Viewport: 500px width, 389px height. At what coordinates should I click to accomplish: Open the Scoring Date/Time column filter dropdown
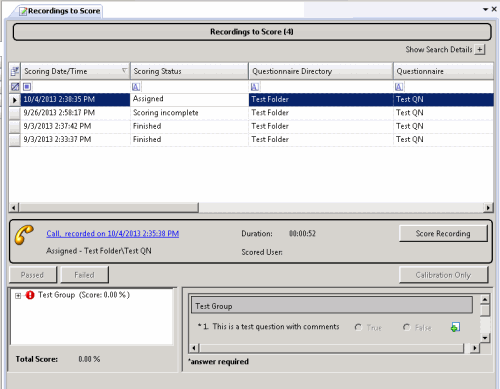(125, 70)
